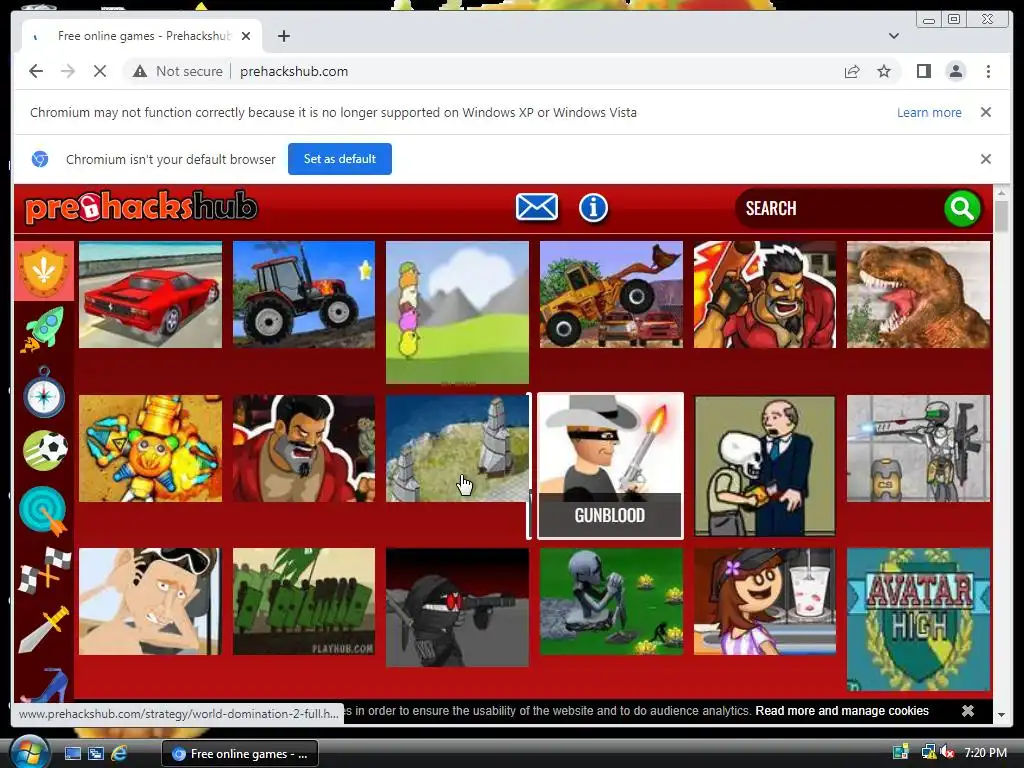The width and height of the screenshot is (1024, 768).
Task: Click the Not secure warning icon
Action: [140, 71]
